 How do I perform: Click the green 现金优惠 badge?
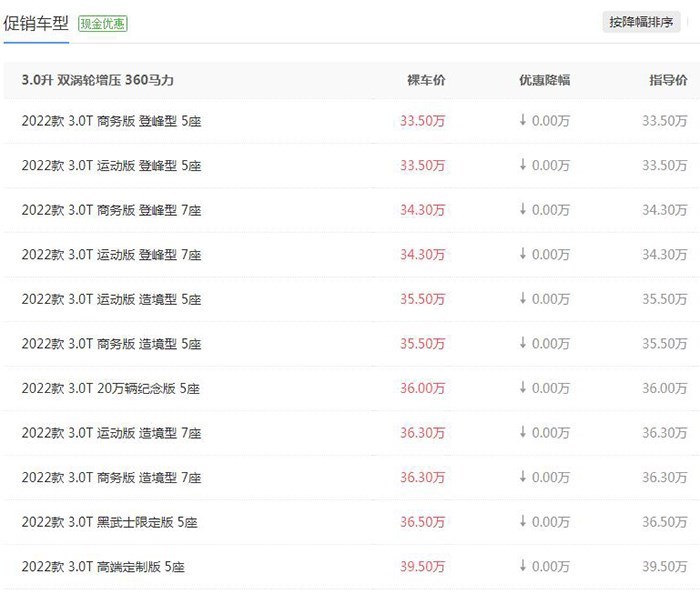(103, 24)
